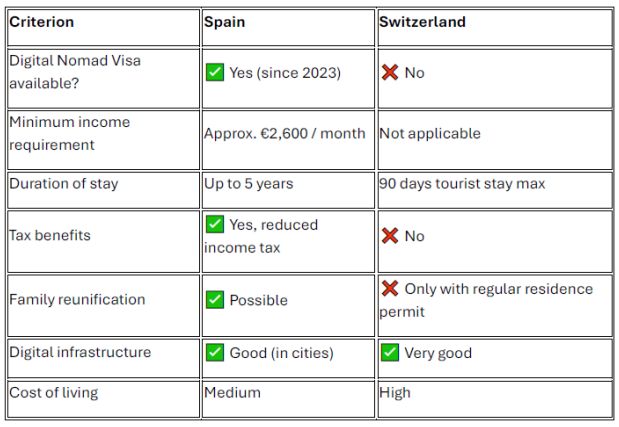Click the "High" cost of living cell

tap(395, 392)
